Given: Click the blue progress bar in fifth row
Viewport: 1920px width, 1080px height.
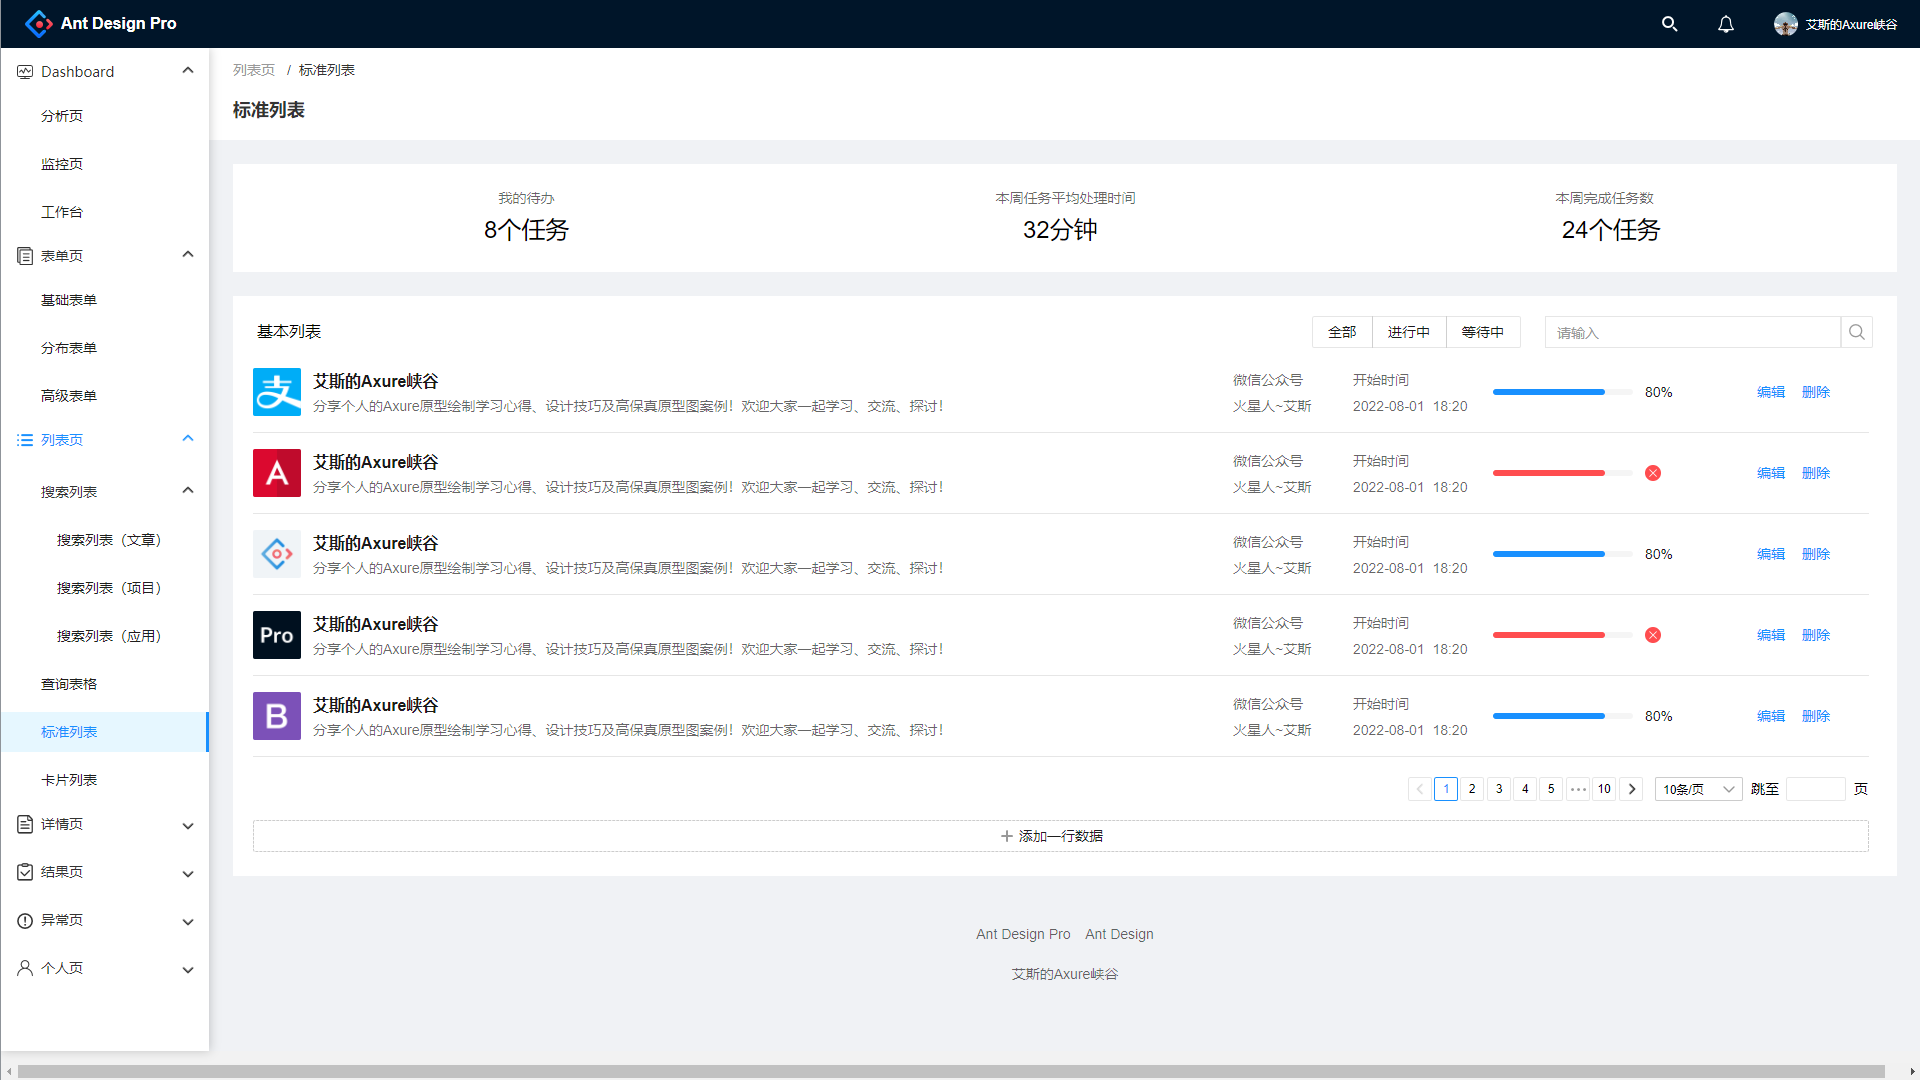Looking at the screenshot, I should [1562, 716].
